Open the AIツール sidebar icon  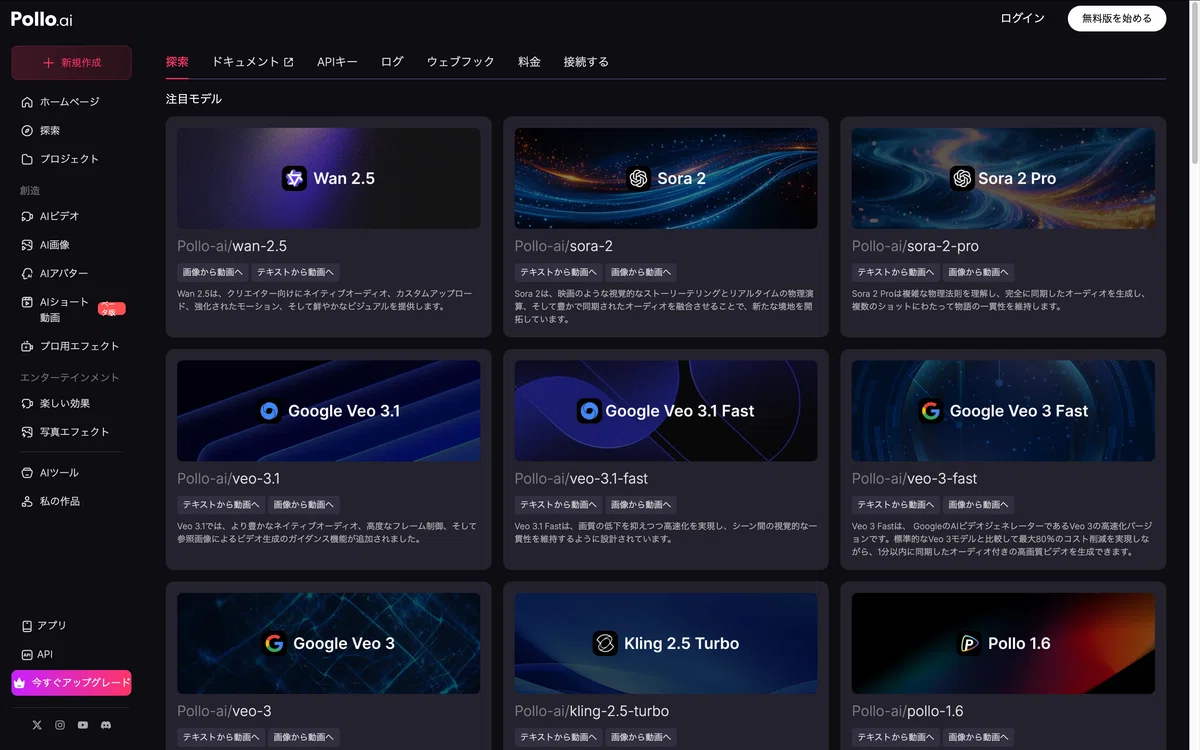tap(27, 473)
